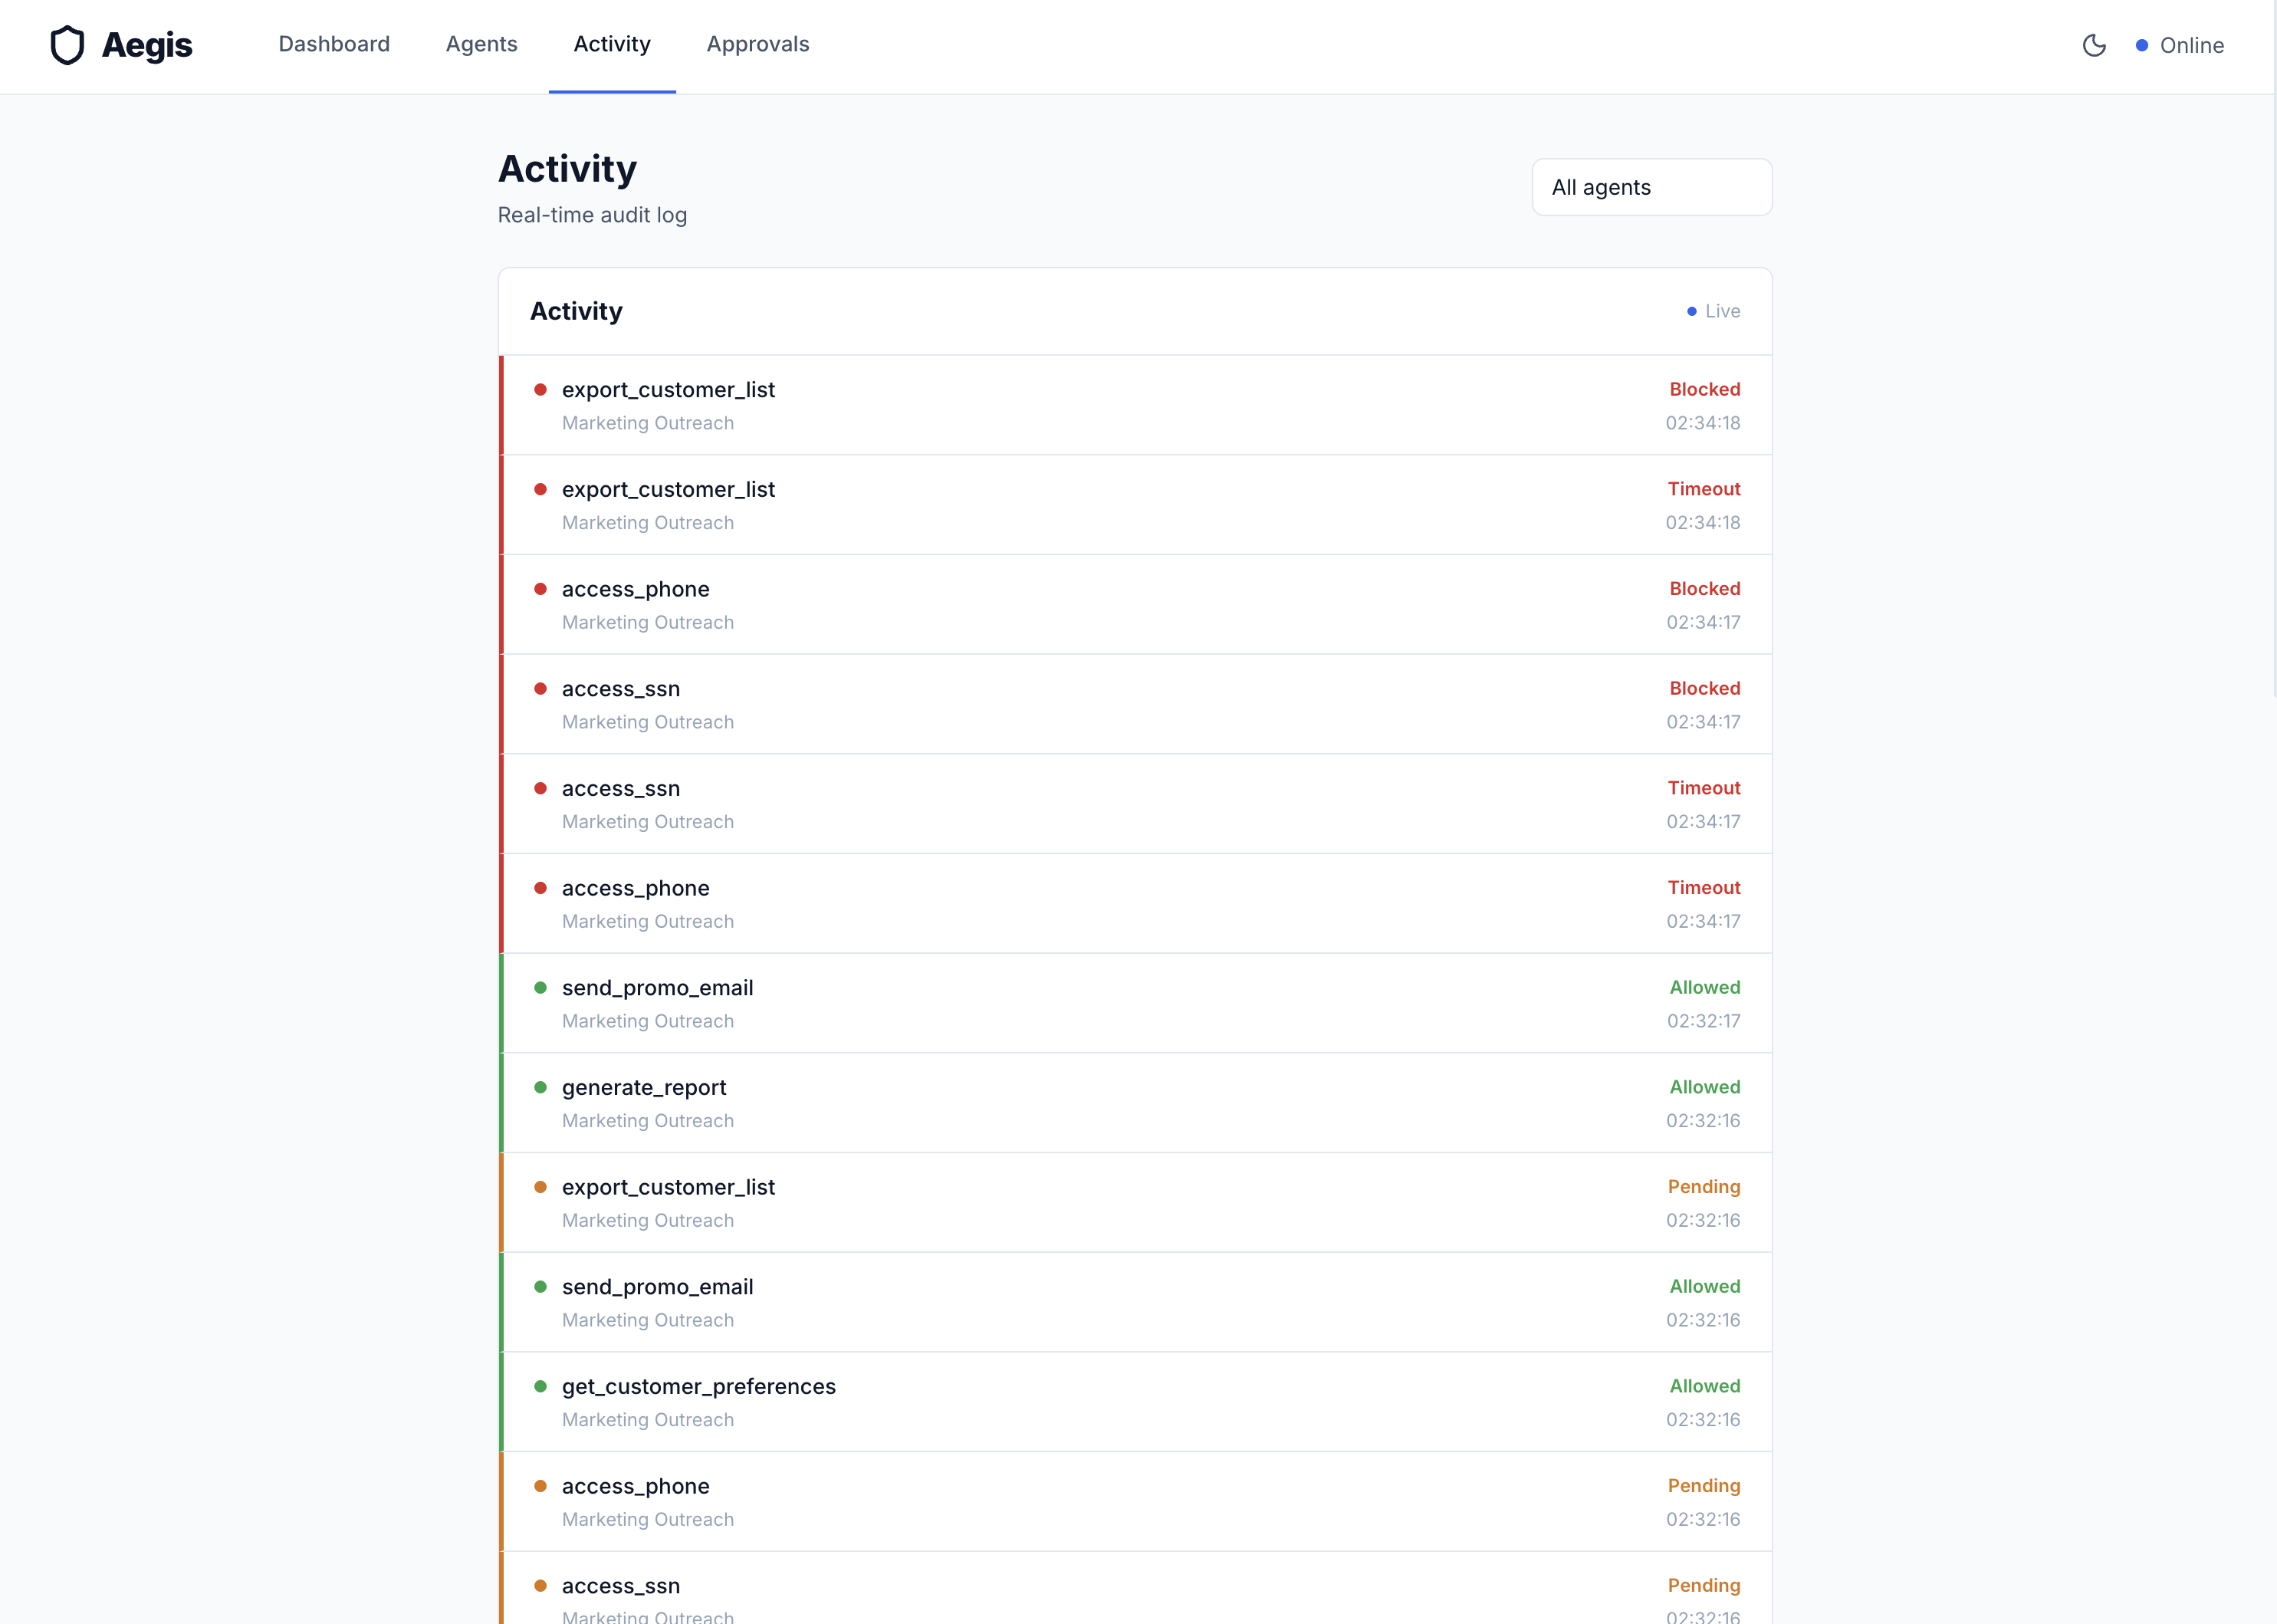Click orange dot beside pending access_phone
Viewport: 2277px width, 1624px height.
(x=540, y=1486)
